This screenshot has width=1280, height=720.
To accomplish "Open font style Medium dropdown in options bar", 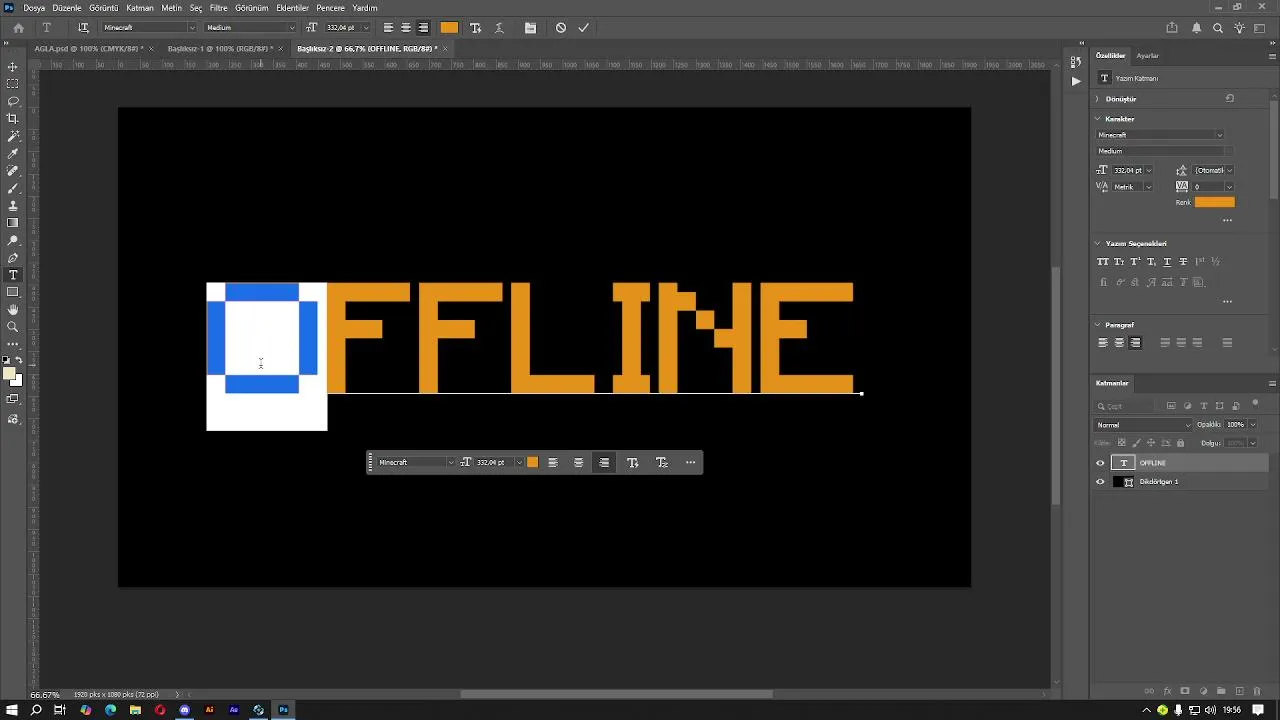I will click(x=294, y=28).
